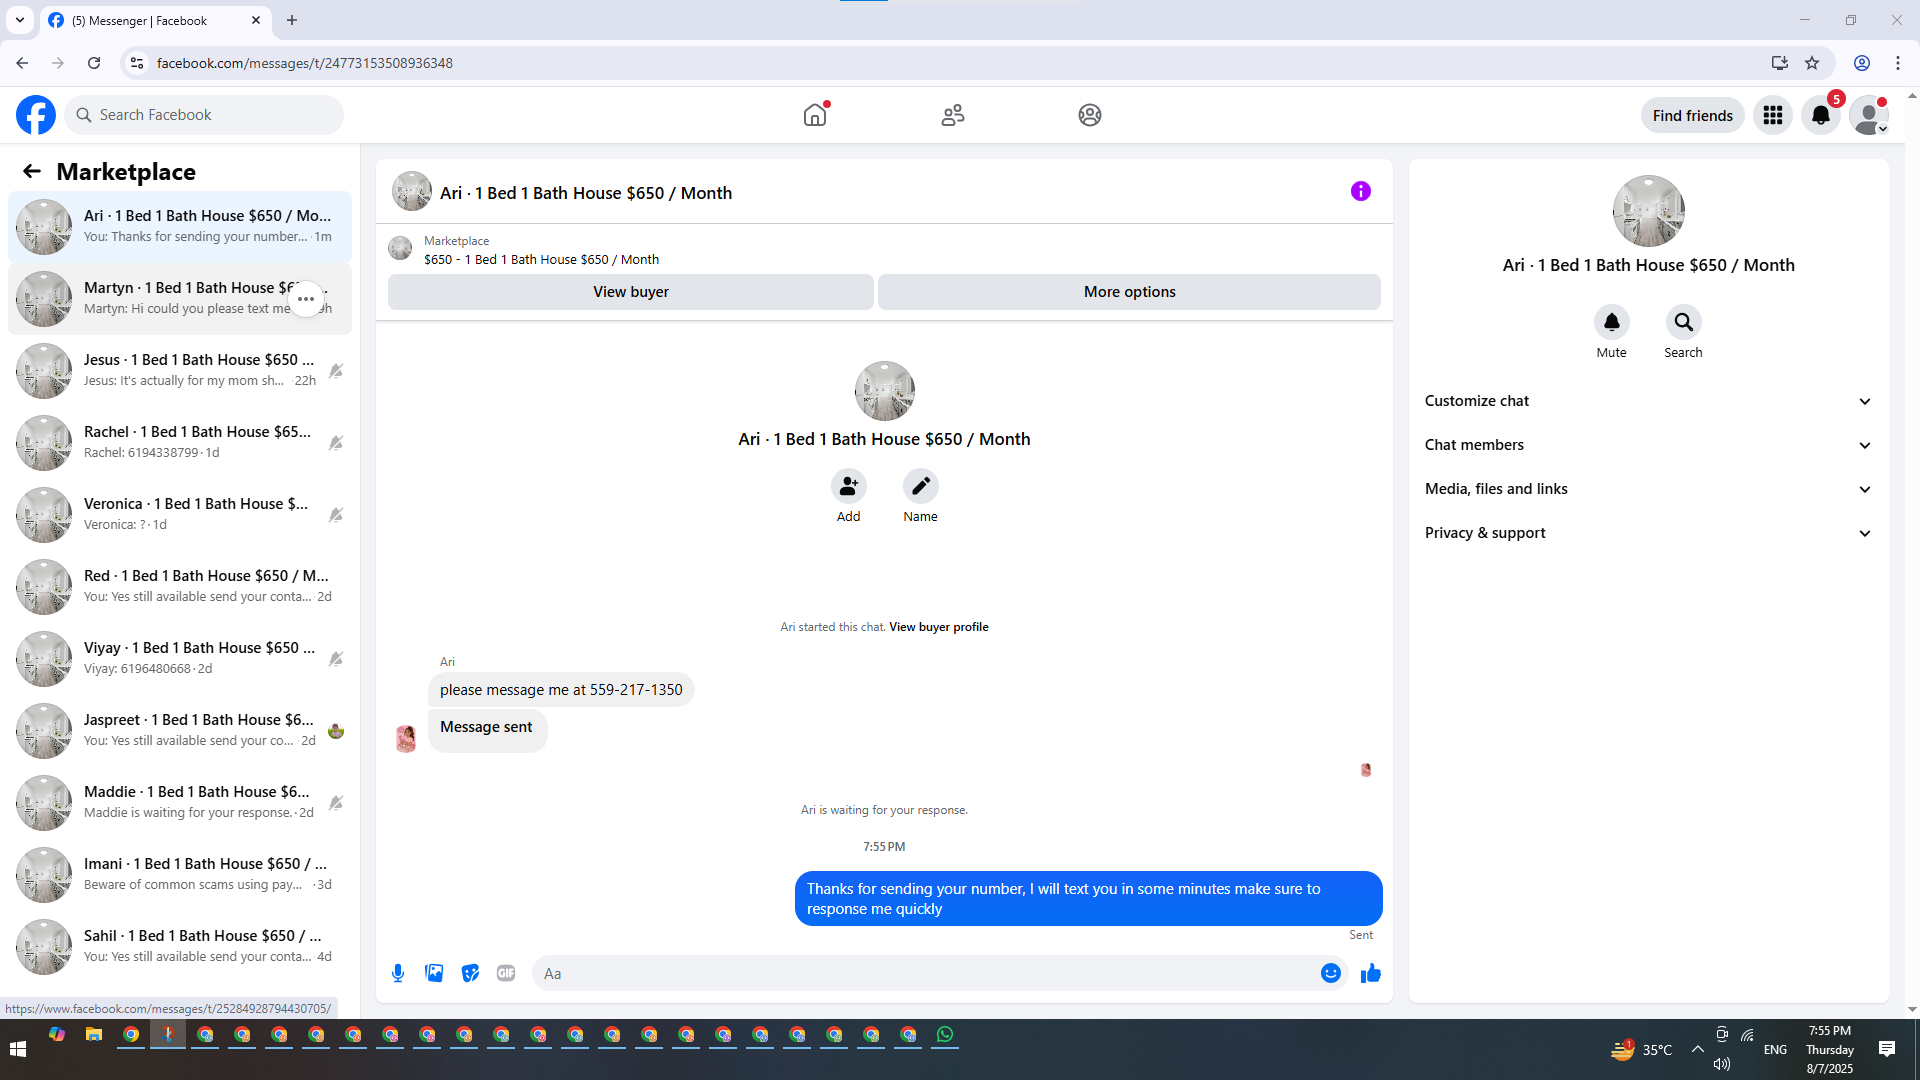This screenshot has width=1920, height=1080.
Task: Click the Add people icon
Action: coord(849,486)
